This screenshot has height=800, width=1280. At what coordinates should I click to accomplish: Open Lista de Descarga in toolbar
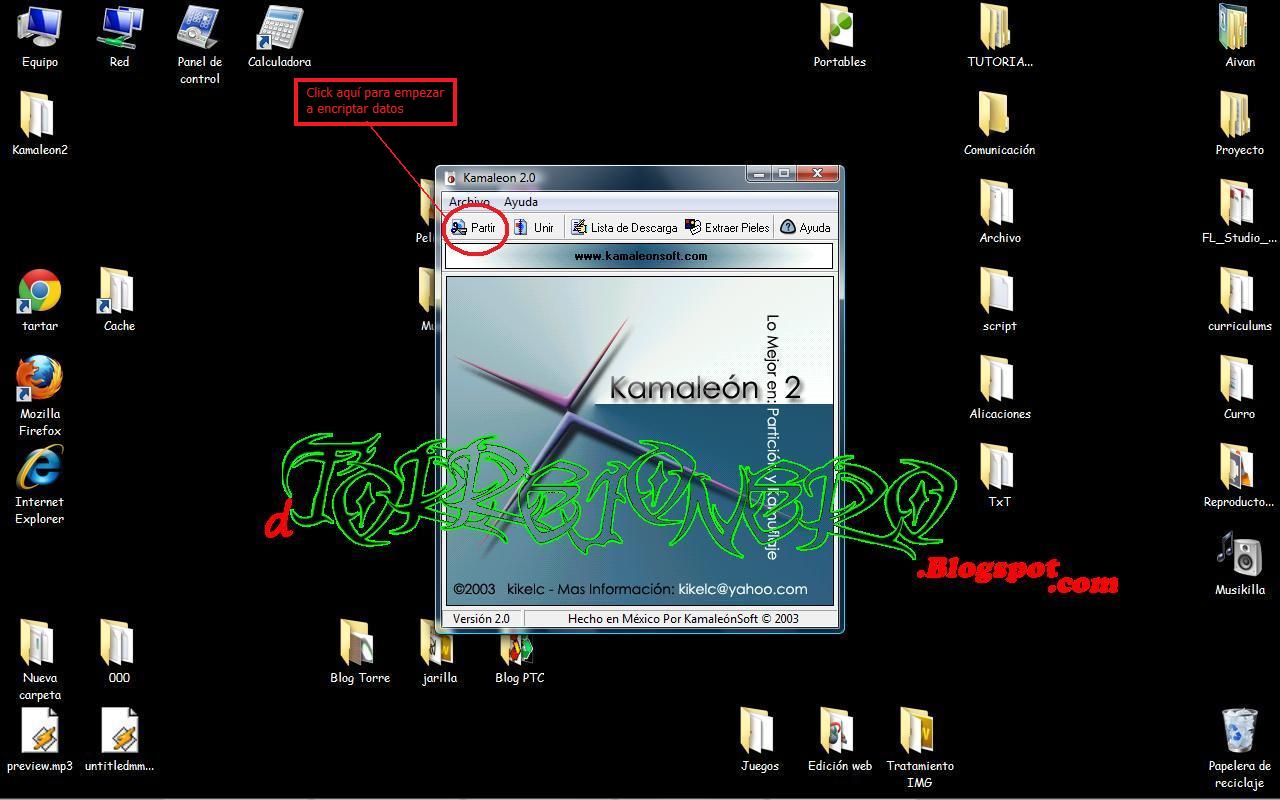(624, 228)
